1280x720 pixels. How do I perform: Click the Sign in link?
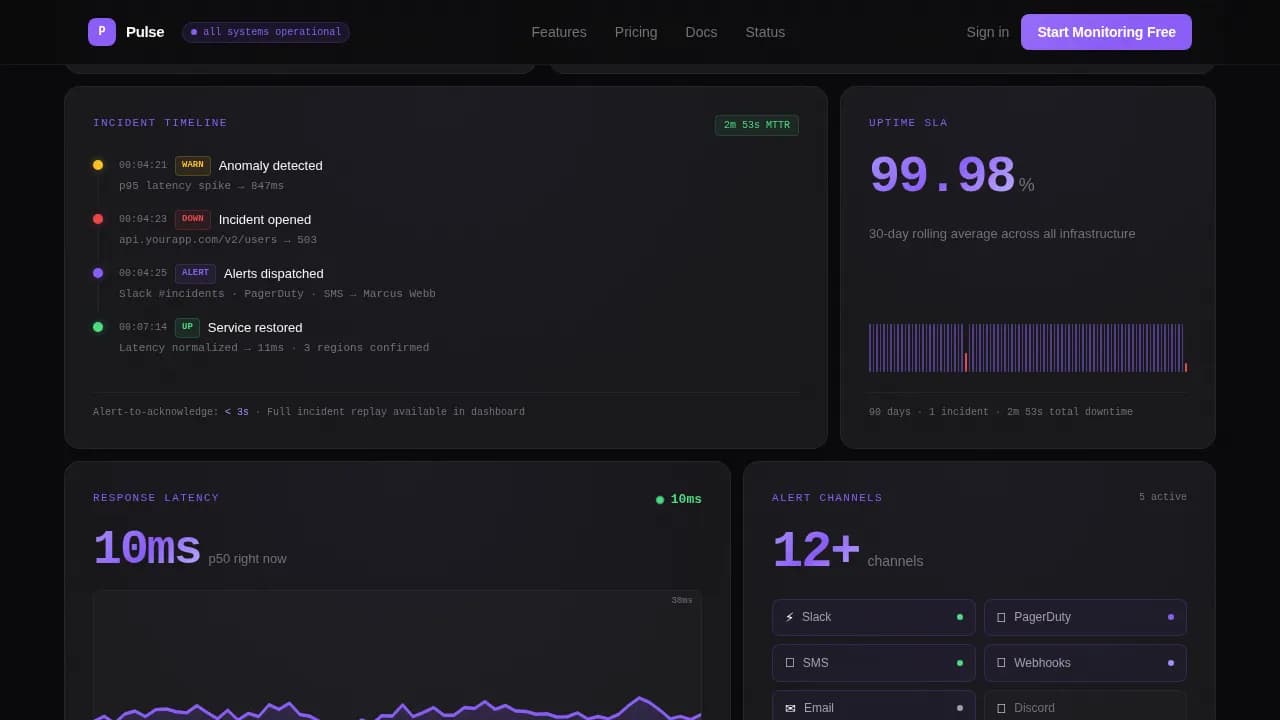[x=987, y=31]
